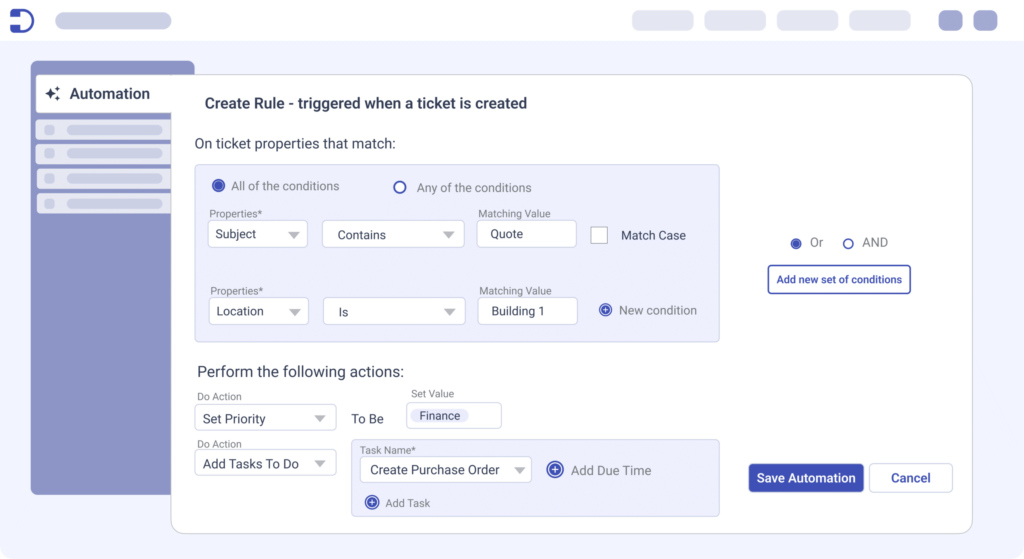The width and height of the screenshot is (1024, 559).
Task: Click the plus icon for New condition
Action: 605,310
